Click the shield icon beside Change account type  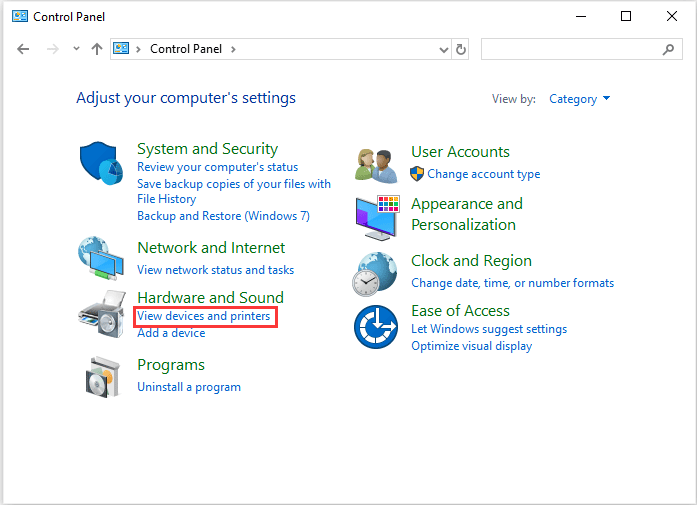417,174
